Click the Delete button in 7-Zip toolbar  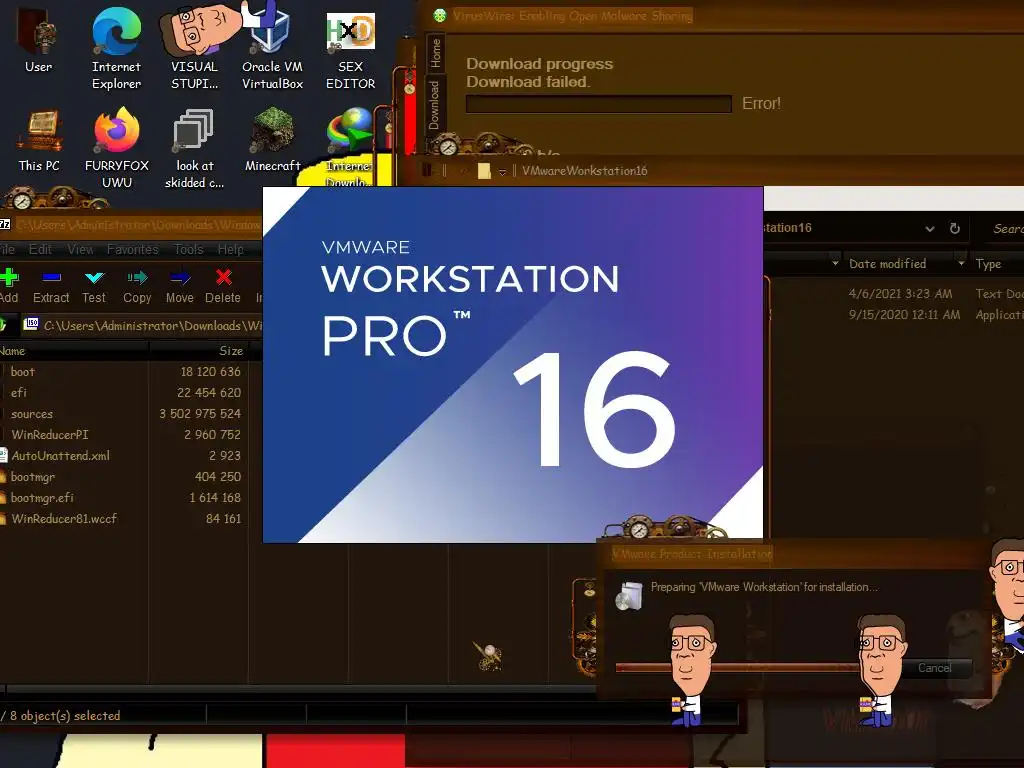pos(223,286)
